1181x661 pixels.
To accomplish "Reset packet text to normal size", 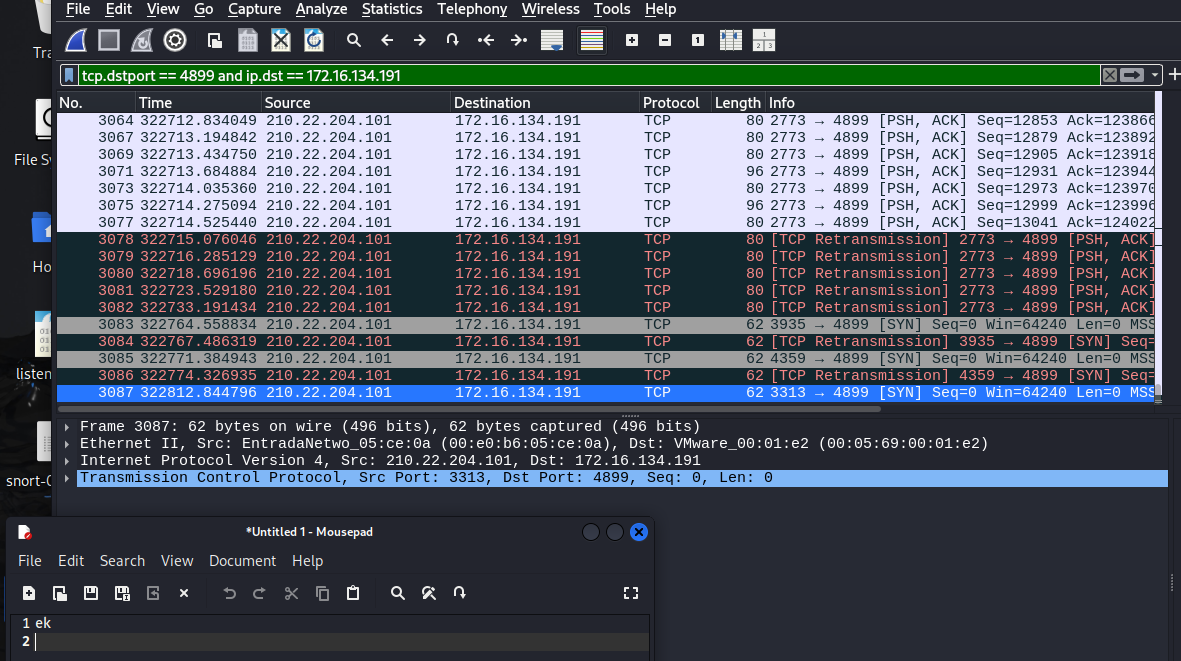I will tap(698, 41).
